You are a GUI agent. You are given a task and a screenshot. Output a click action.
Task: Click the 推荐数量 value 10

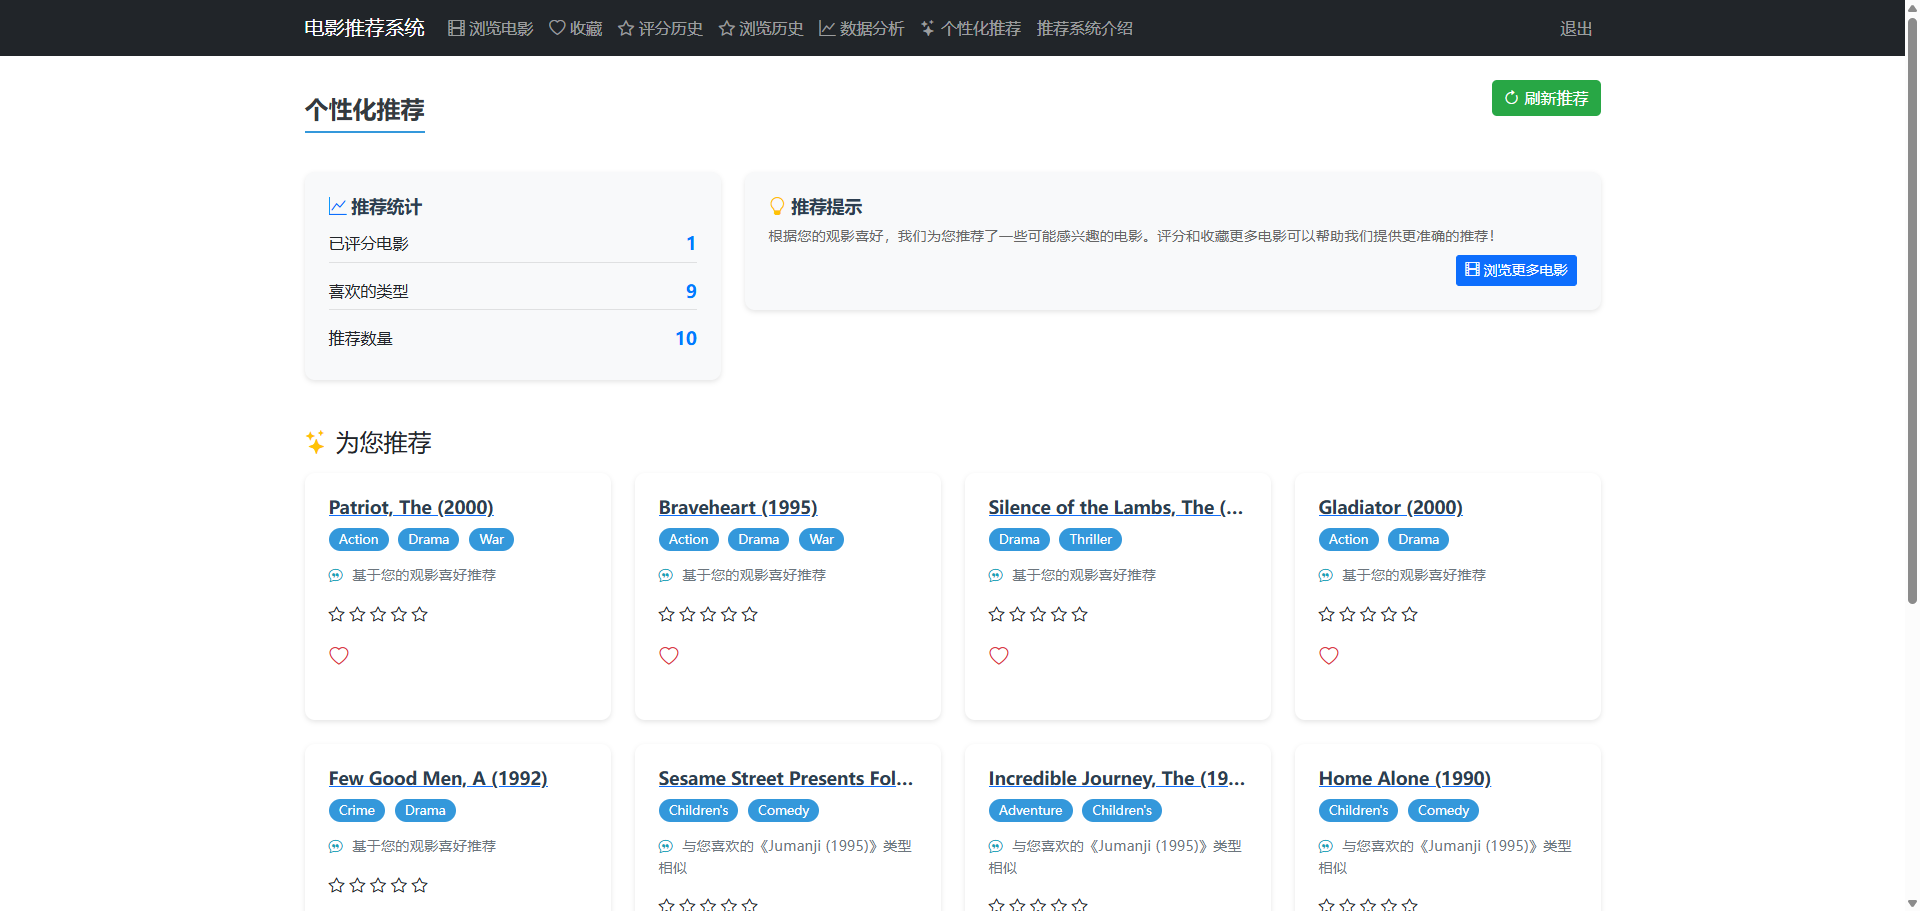[x=686, y=338]
